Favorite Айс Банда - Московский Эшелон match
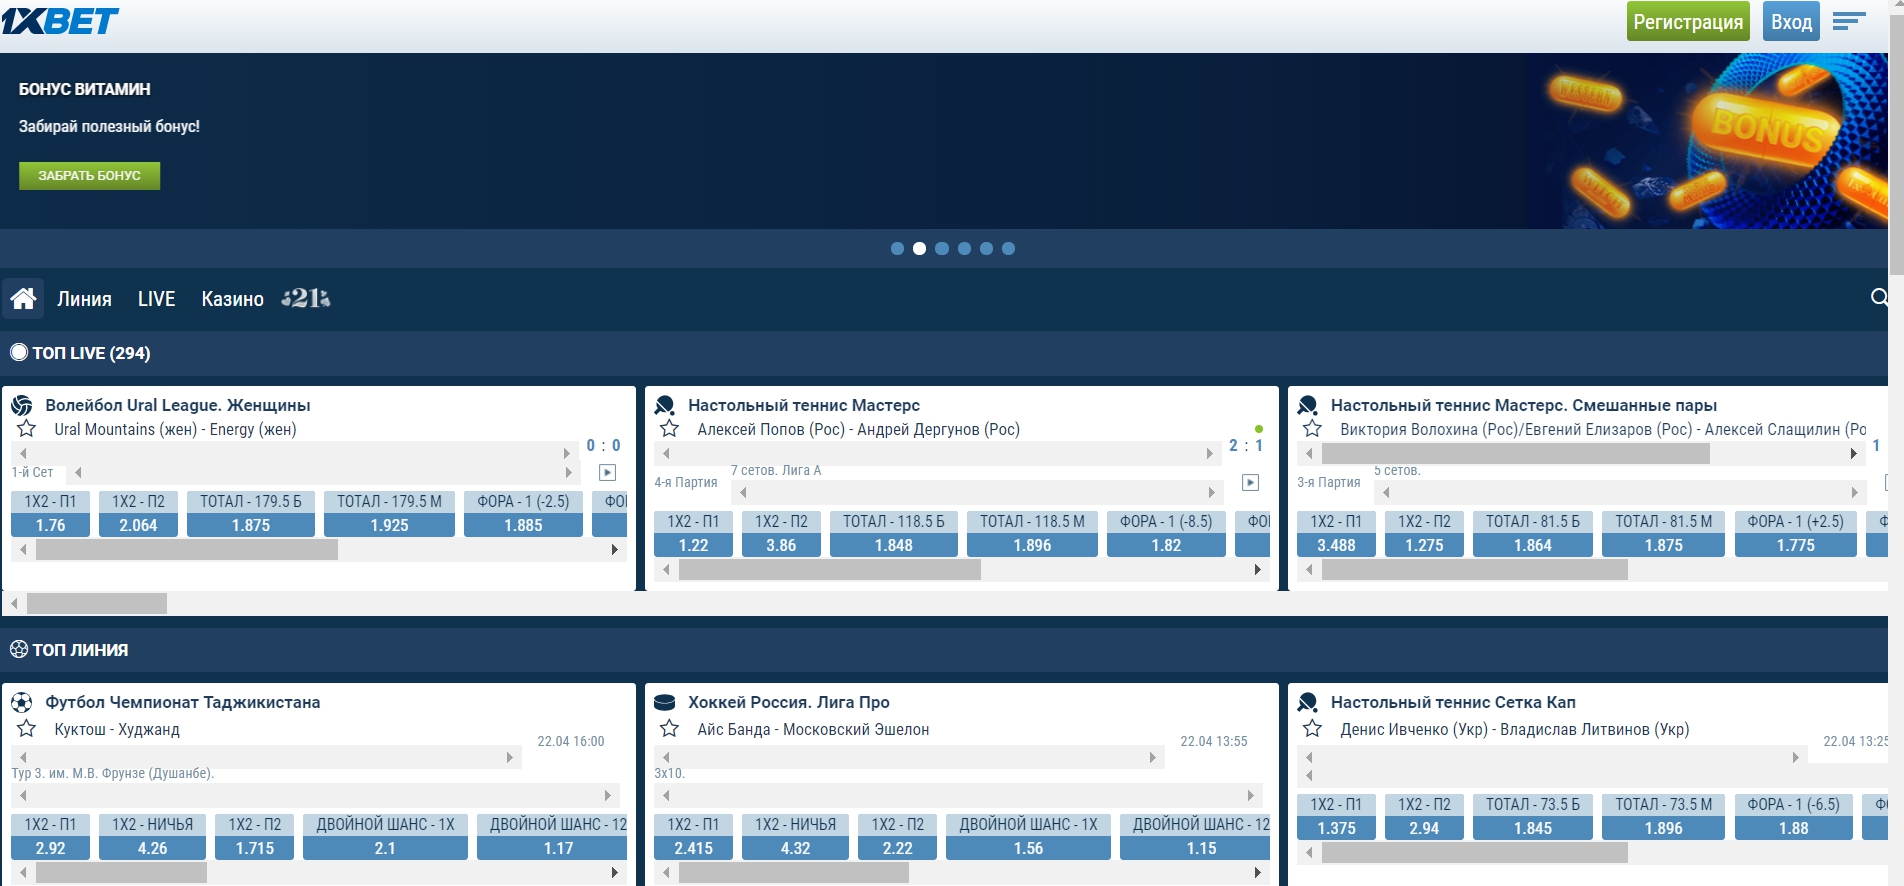 [x=670, y=728]
